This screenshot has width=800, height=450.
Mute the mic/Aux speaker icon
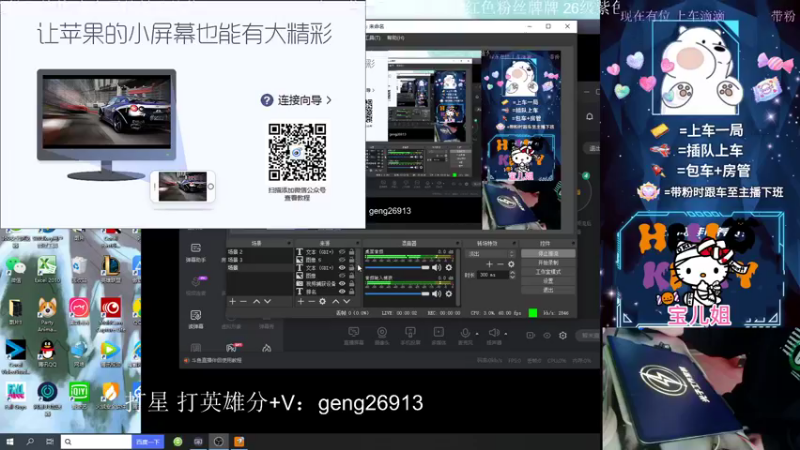437,293
